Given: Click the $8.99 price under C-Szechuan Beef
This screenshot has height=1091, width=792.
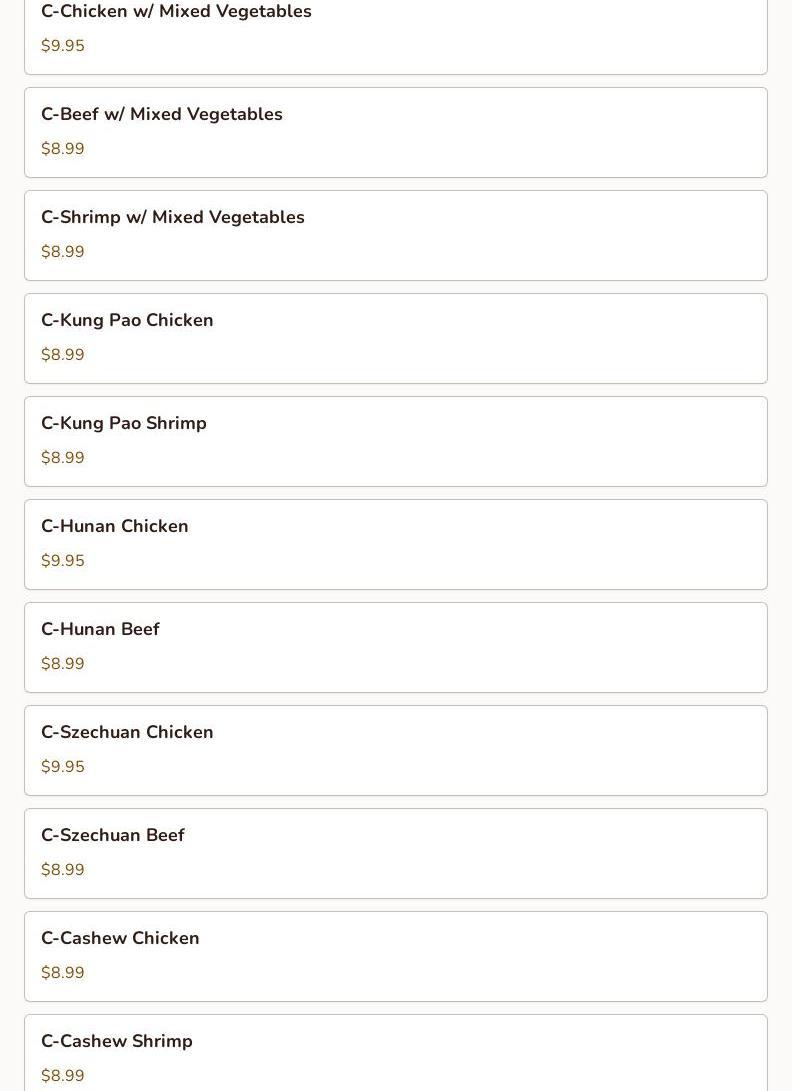Looking at the screenshot, I should (63, 870).
